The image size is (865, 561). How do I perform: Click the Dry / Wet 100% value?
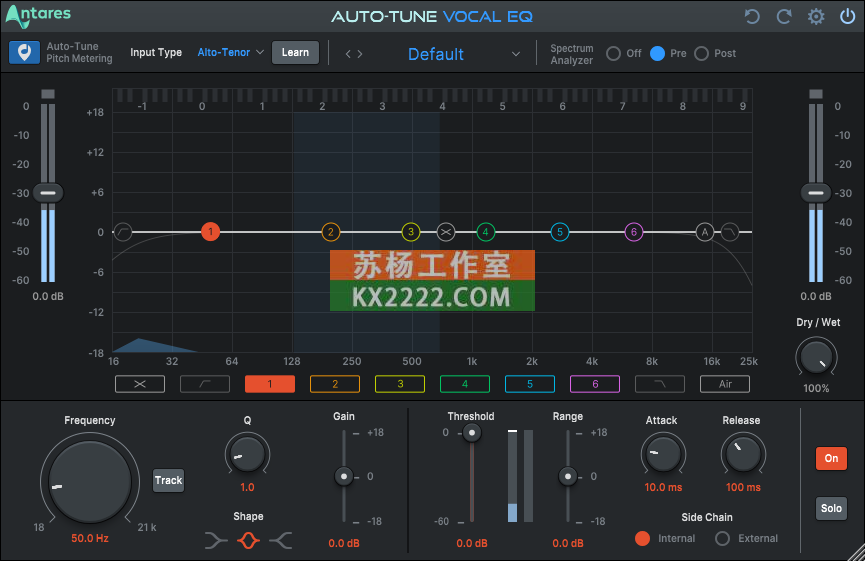[816, 388]
